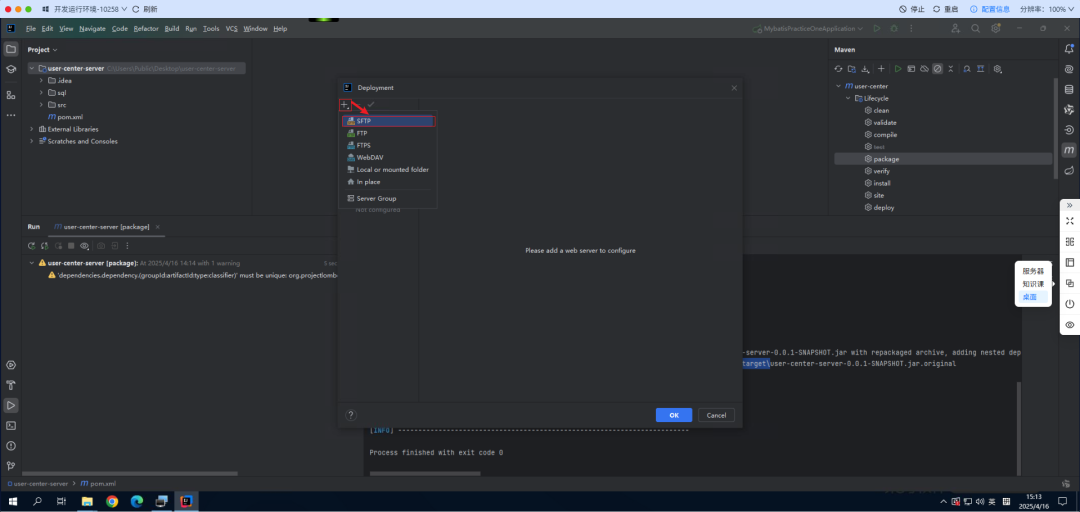Screen dimensions: 1080x512
Task: Toggle eye view option in Run toolbar
Action: pyautogui.click(x=84, y=245)
